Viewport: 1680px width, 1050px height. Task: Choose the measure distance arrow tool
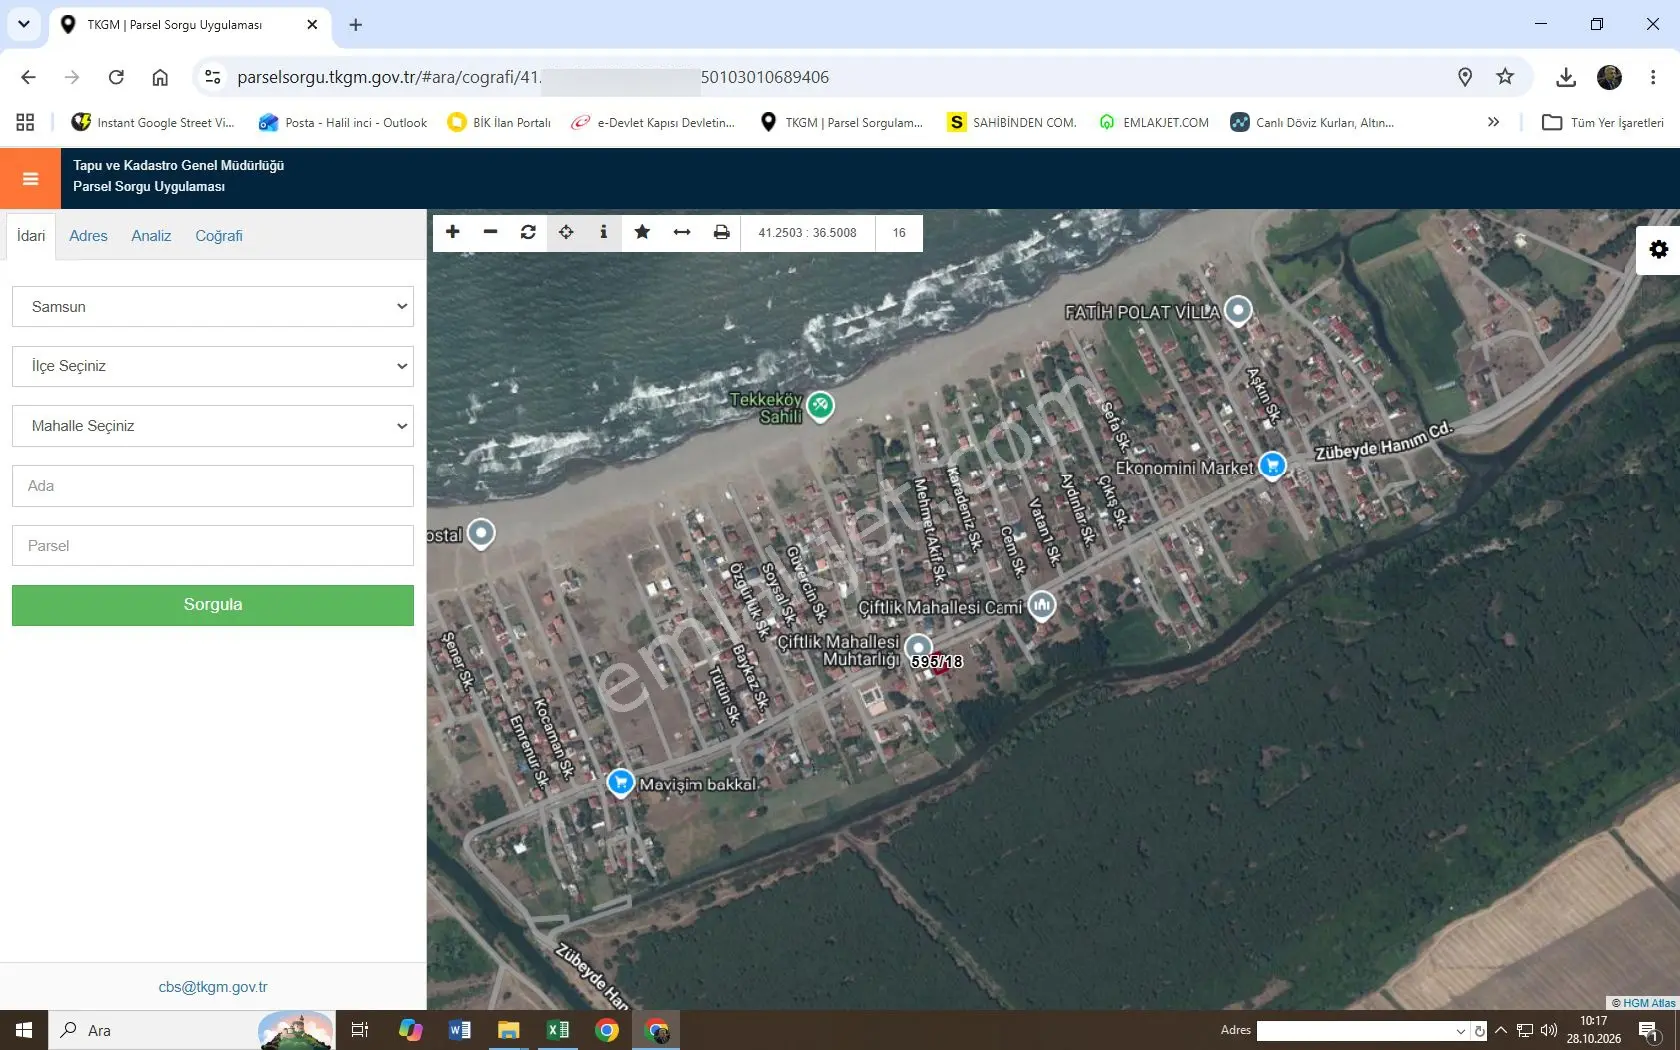point(682,232)
